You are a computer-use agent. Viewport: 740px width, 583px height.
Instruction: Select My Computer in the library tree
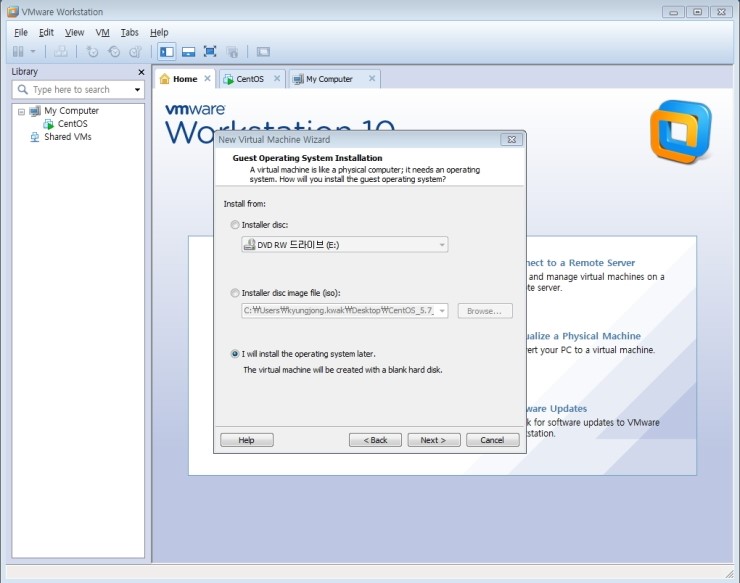[71, 110]
